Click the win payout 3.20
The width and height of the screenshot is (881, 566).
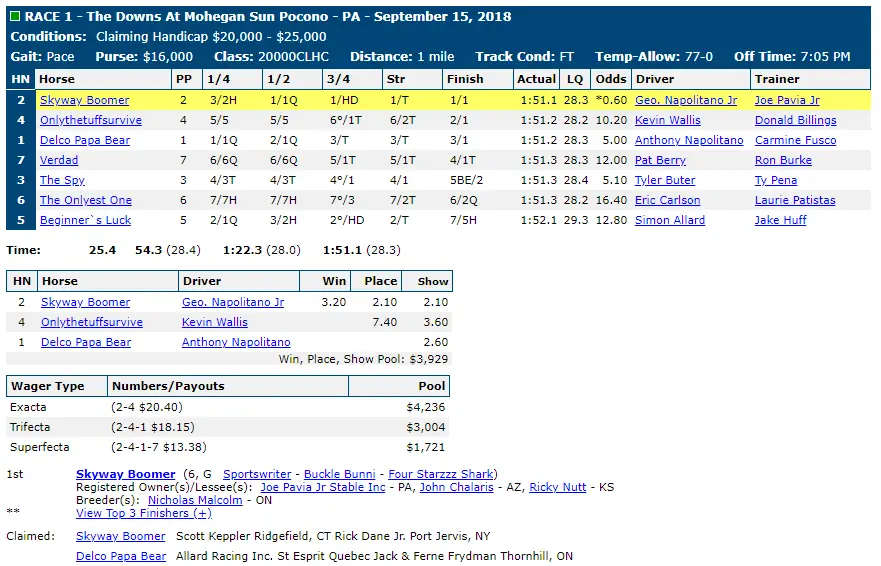click(x=334, y=302)
